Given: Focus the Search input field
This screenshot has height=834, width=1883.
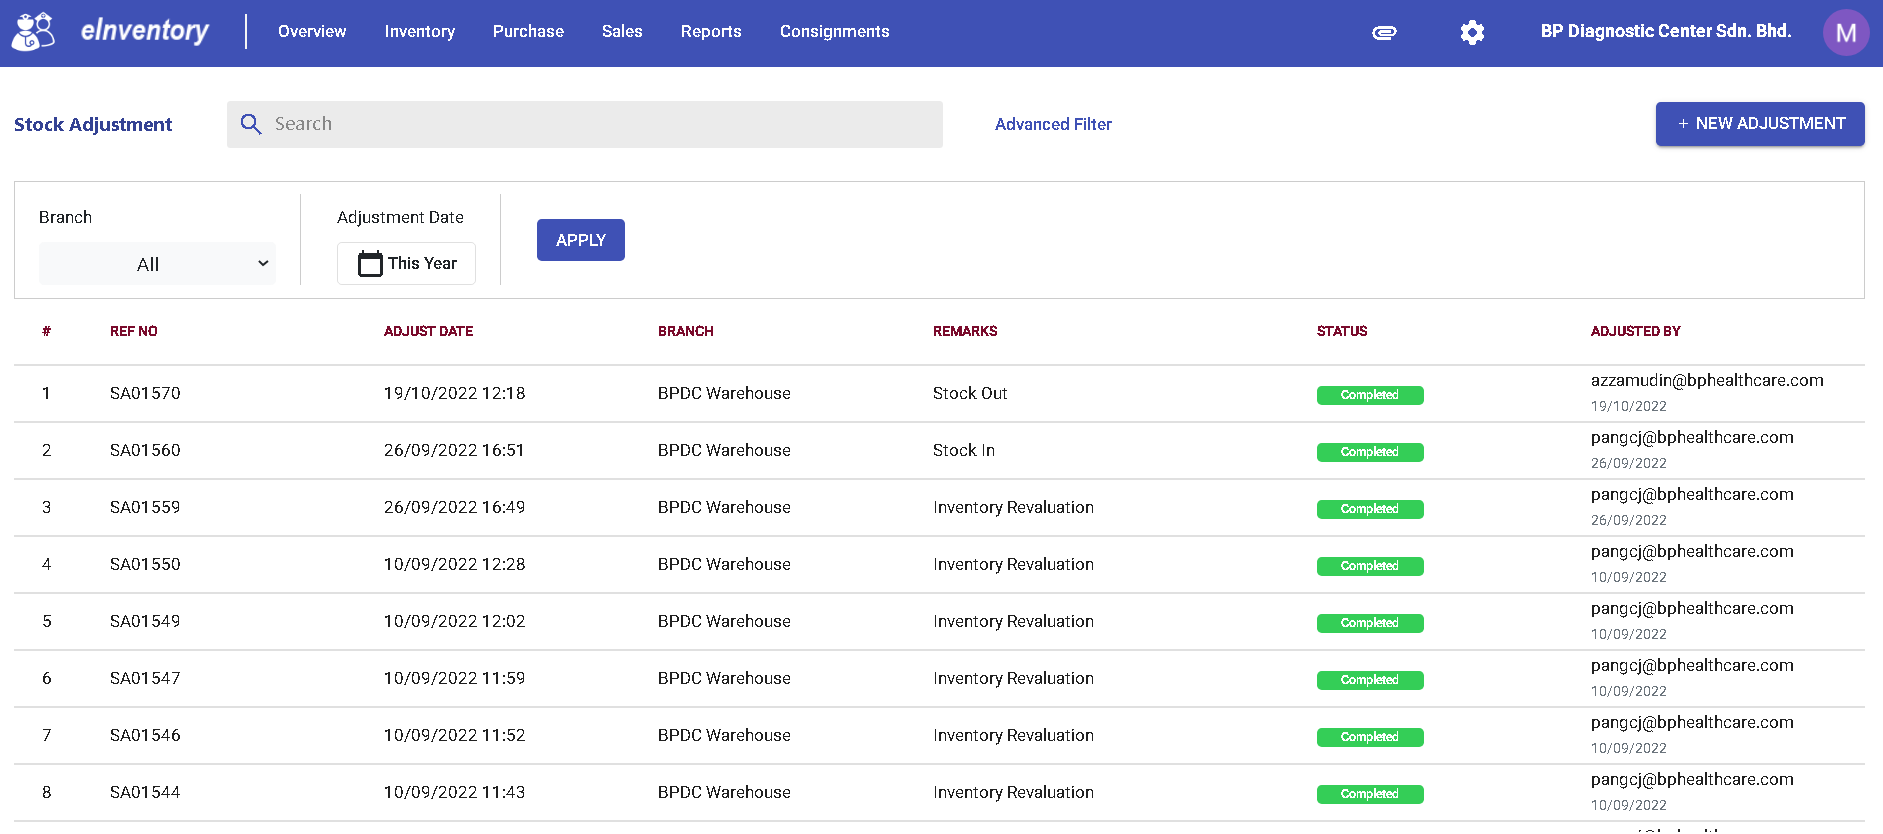Looking at the screenshot, I should (585, 124).
